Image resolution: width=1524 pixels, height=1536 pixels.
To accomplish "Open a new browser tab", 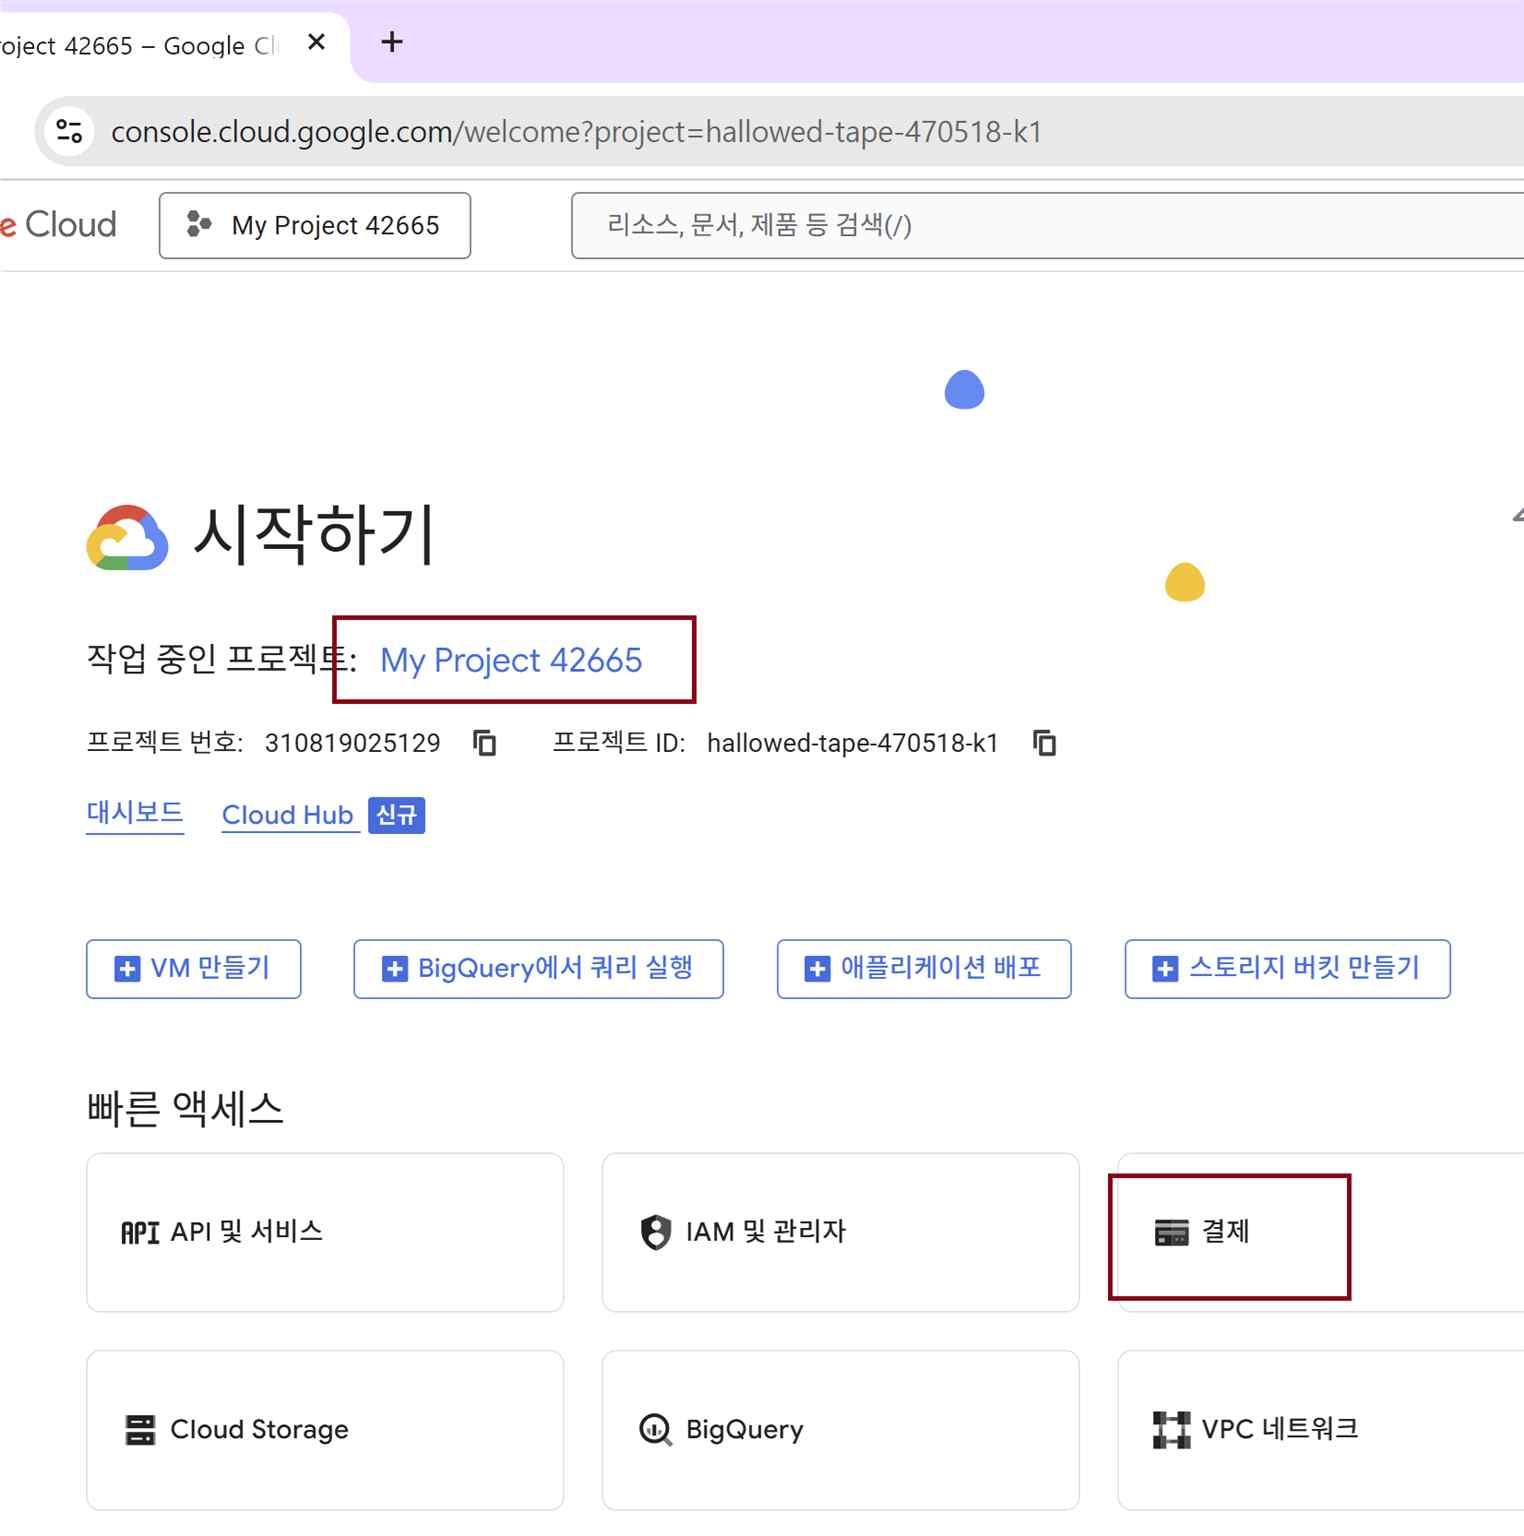I will [392, 42].
